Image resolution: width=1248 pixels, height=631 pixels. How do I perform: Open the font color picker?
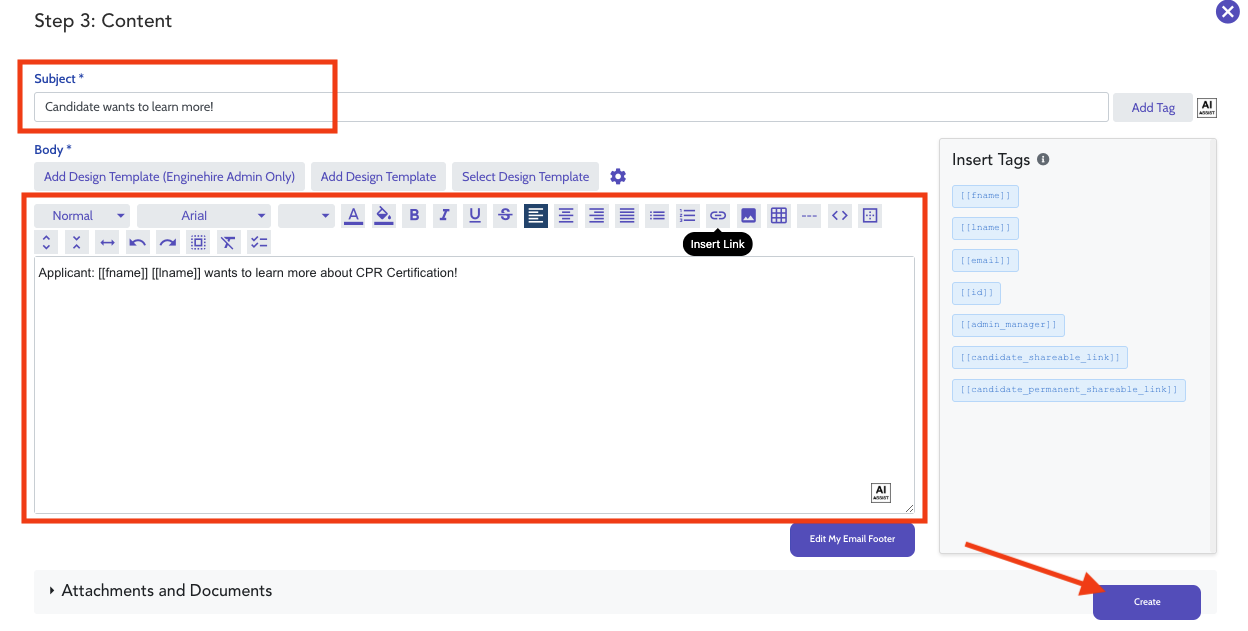click(352, 215)
